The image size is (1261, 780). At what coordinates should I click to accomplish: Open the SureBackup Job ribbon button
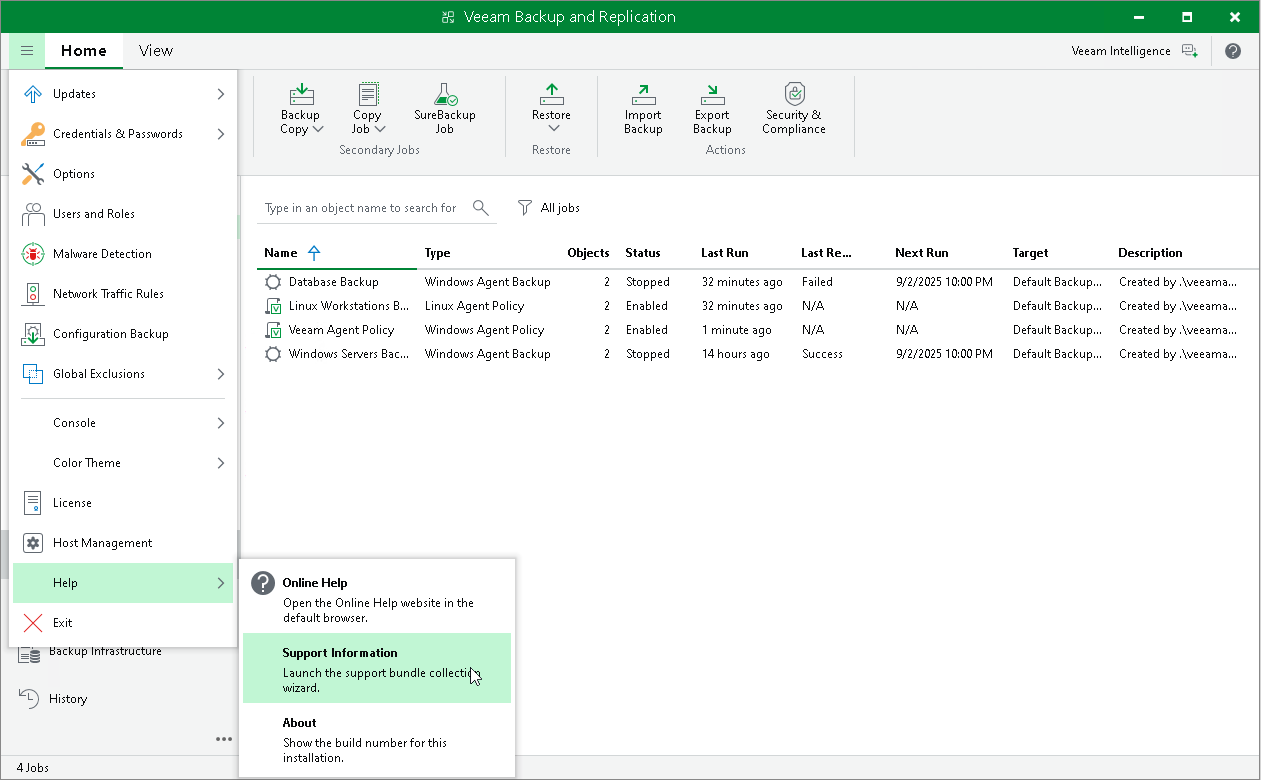[445, 108]
